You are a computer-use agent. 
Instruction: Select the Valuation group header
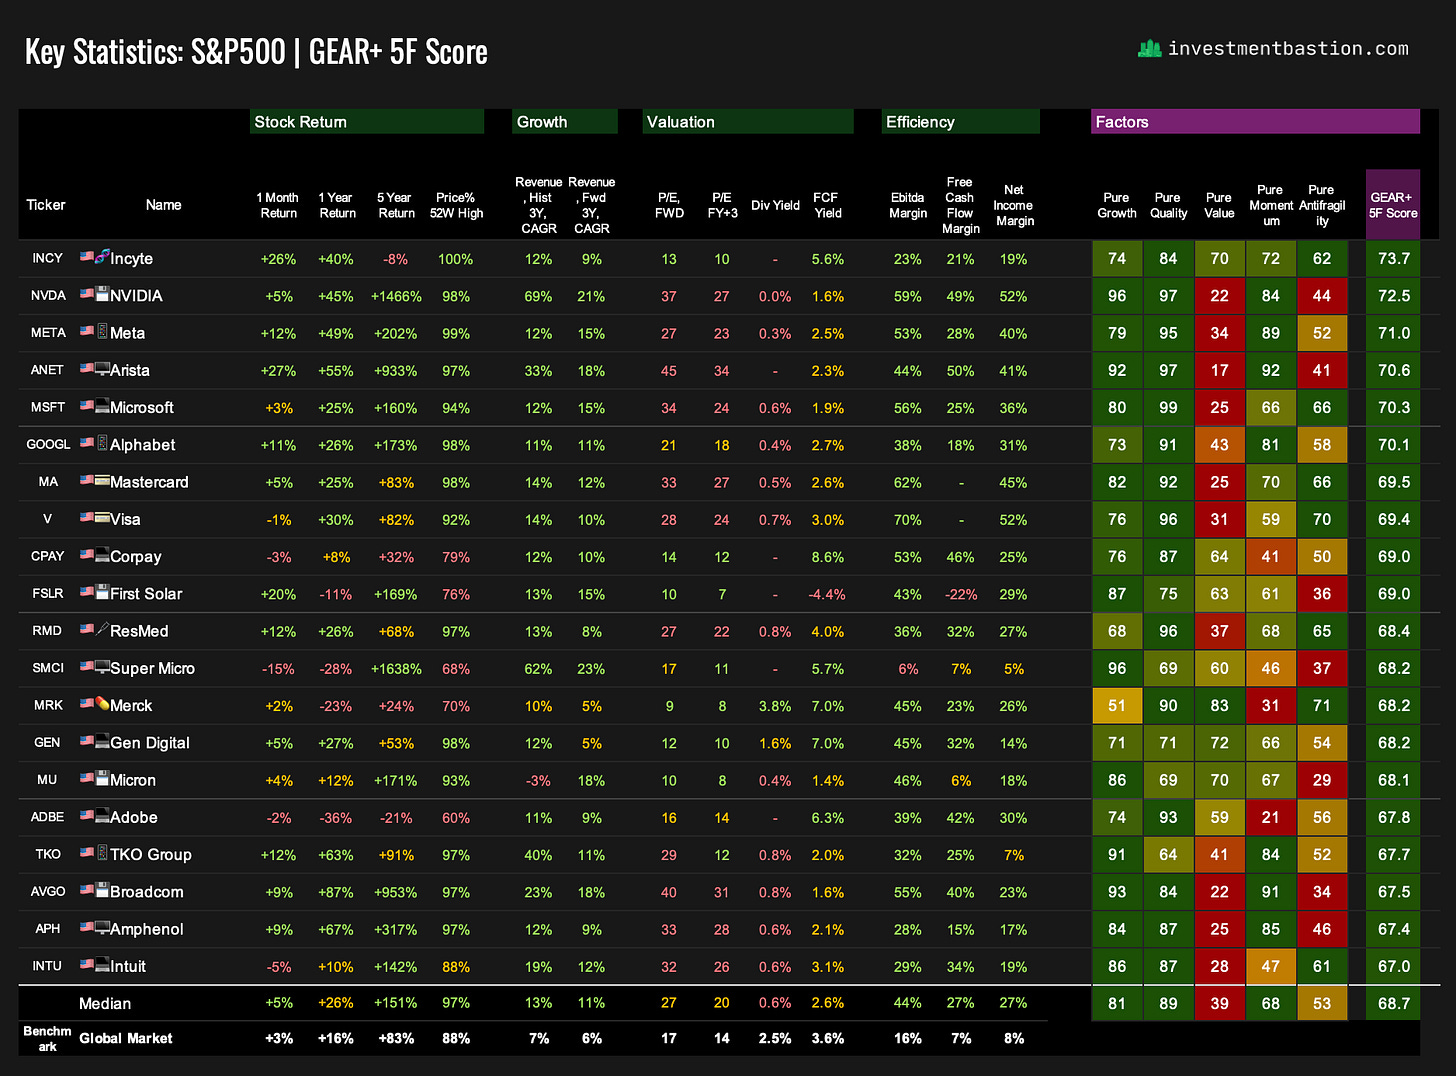[748, 122]
